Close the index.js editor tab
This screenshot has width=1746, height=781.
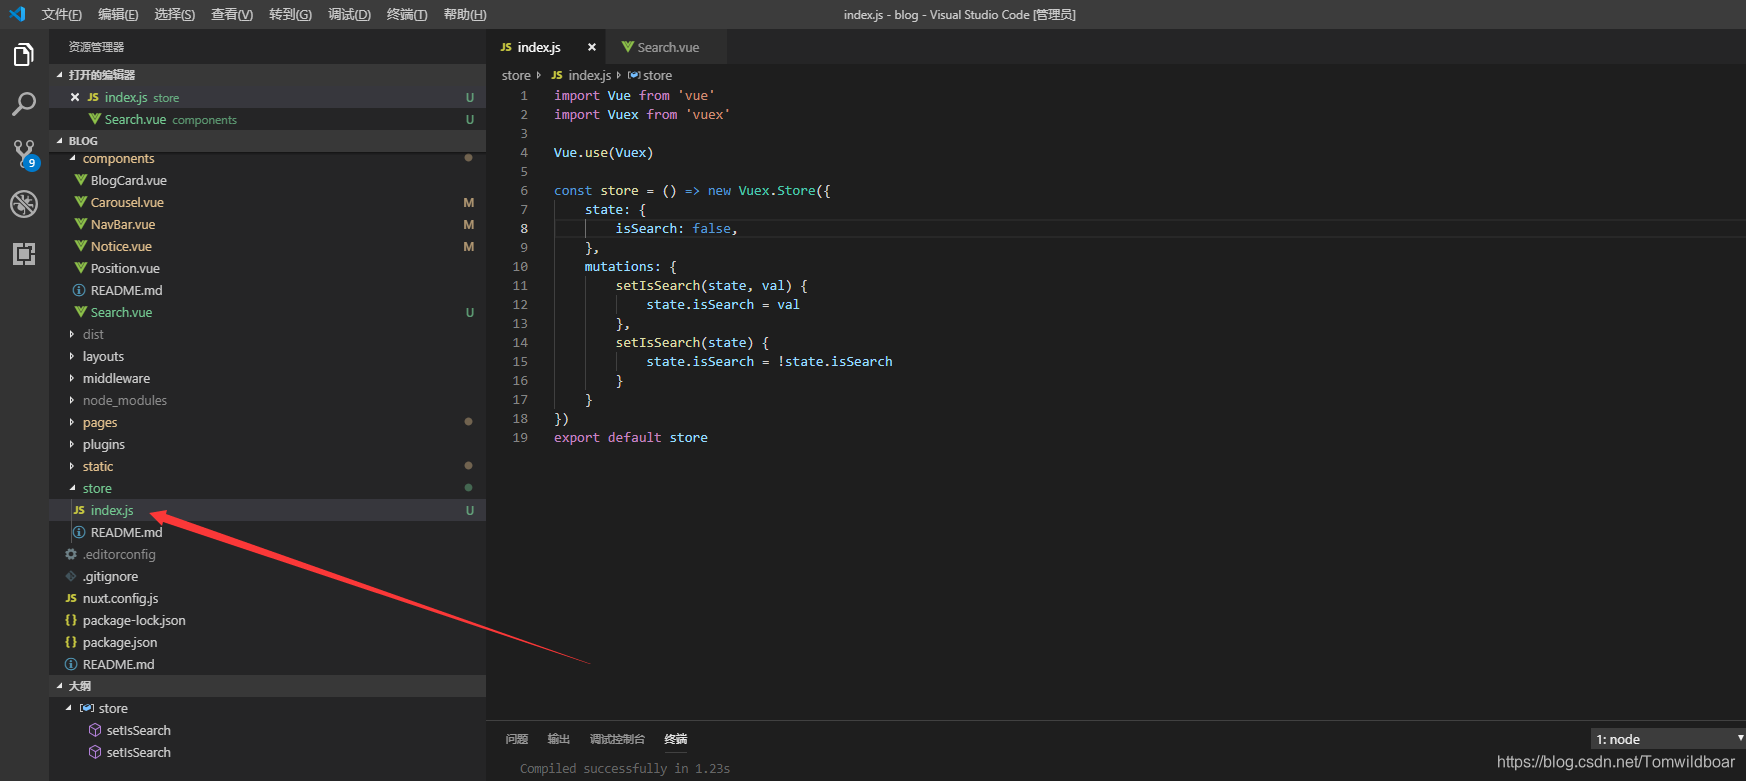[591, 47]
